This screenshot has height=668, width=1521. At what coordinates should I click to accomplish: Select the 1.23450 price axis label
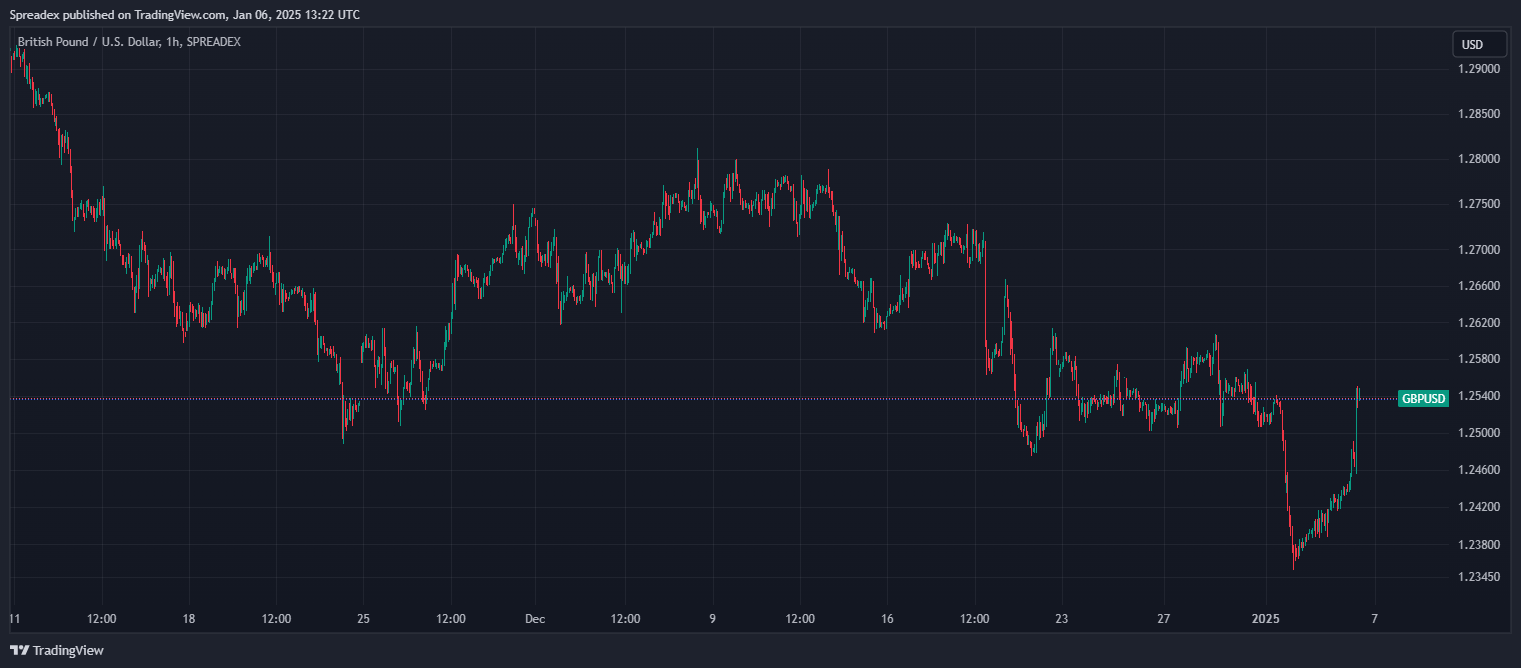tap(1479, 577)
